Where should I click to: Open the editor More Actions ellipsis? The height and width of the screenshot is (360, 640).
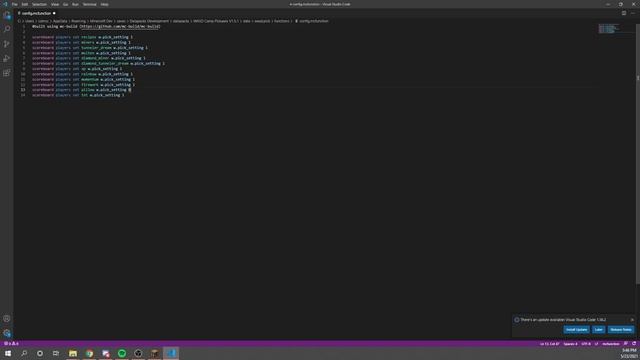click(x=633, y=13)
